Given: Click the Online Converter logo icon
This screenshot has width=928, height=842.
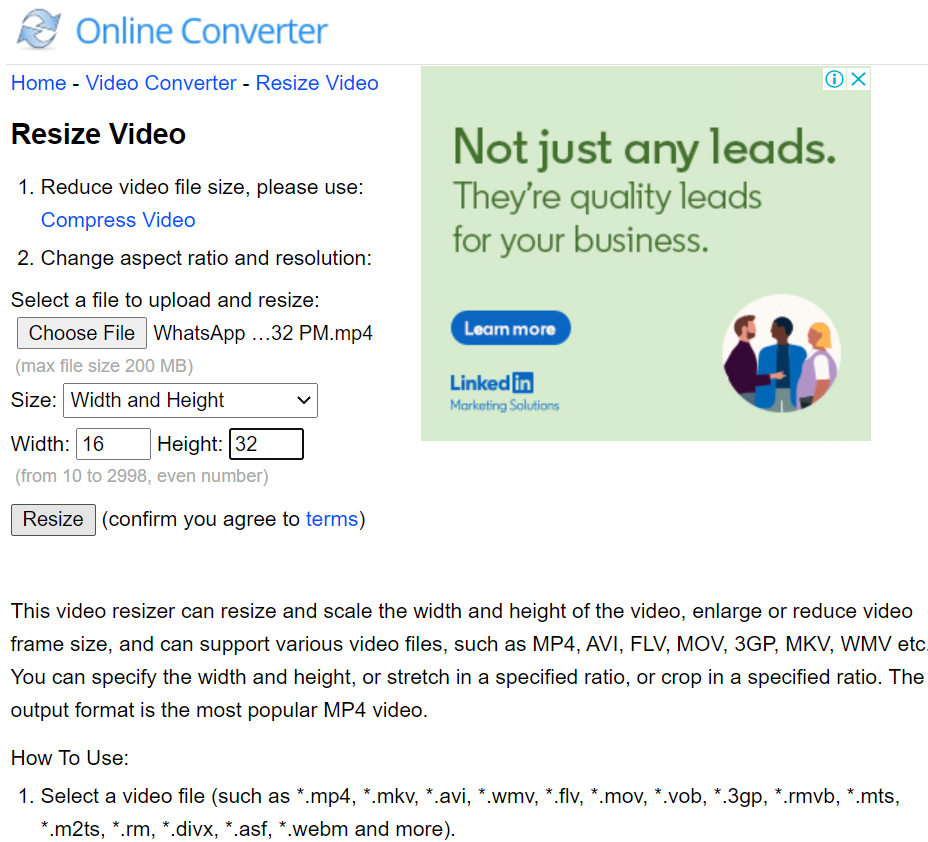Looking at the screenshot, I should click(x=38, y=29).
